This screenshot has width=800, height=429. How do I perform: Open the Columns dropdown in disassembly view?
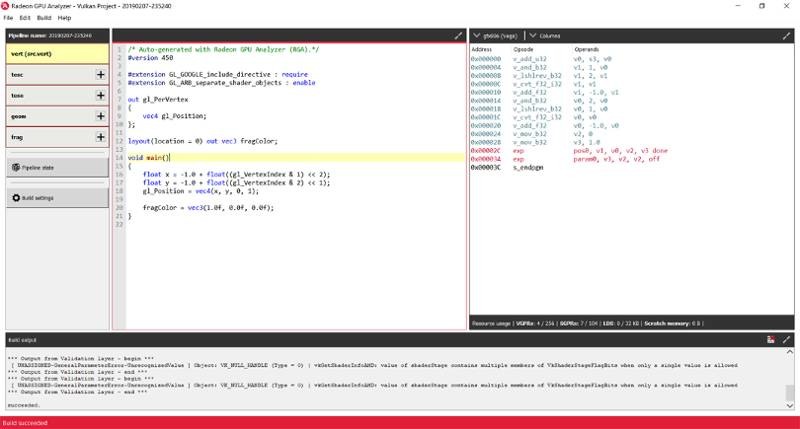[x=545, y=36]
